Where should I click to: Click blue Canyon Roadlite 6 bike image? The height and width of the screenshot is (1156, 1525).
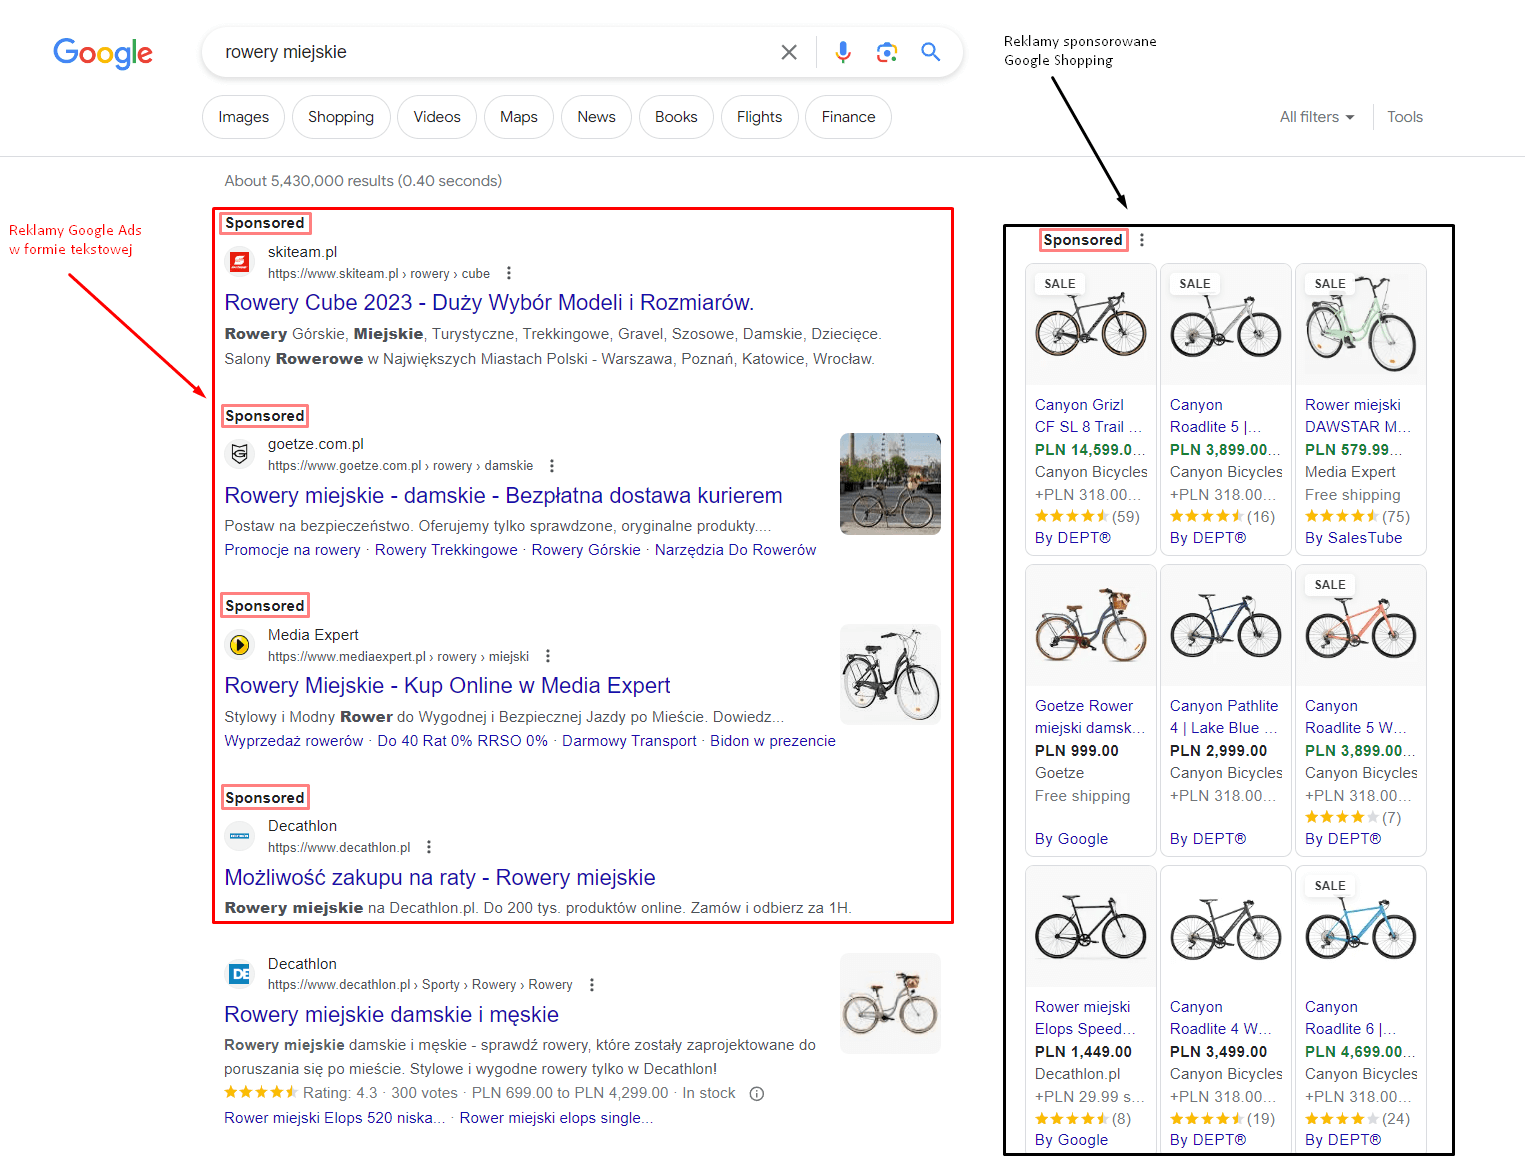(x=1361, y=927)
